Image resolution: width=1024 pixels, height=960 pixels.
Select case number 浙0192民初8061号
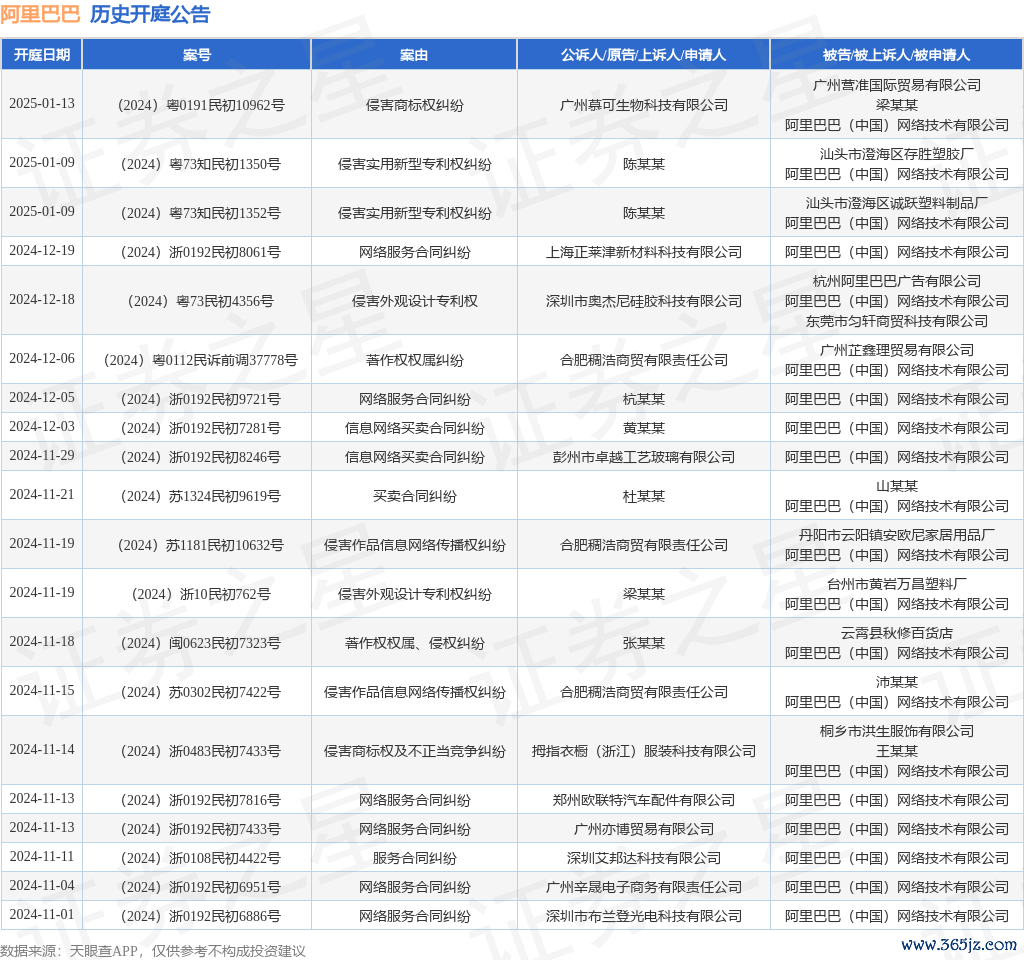click(225, 252)
